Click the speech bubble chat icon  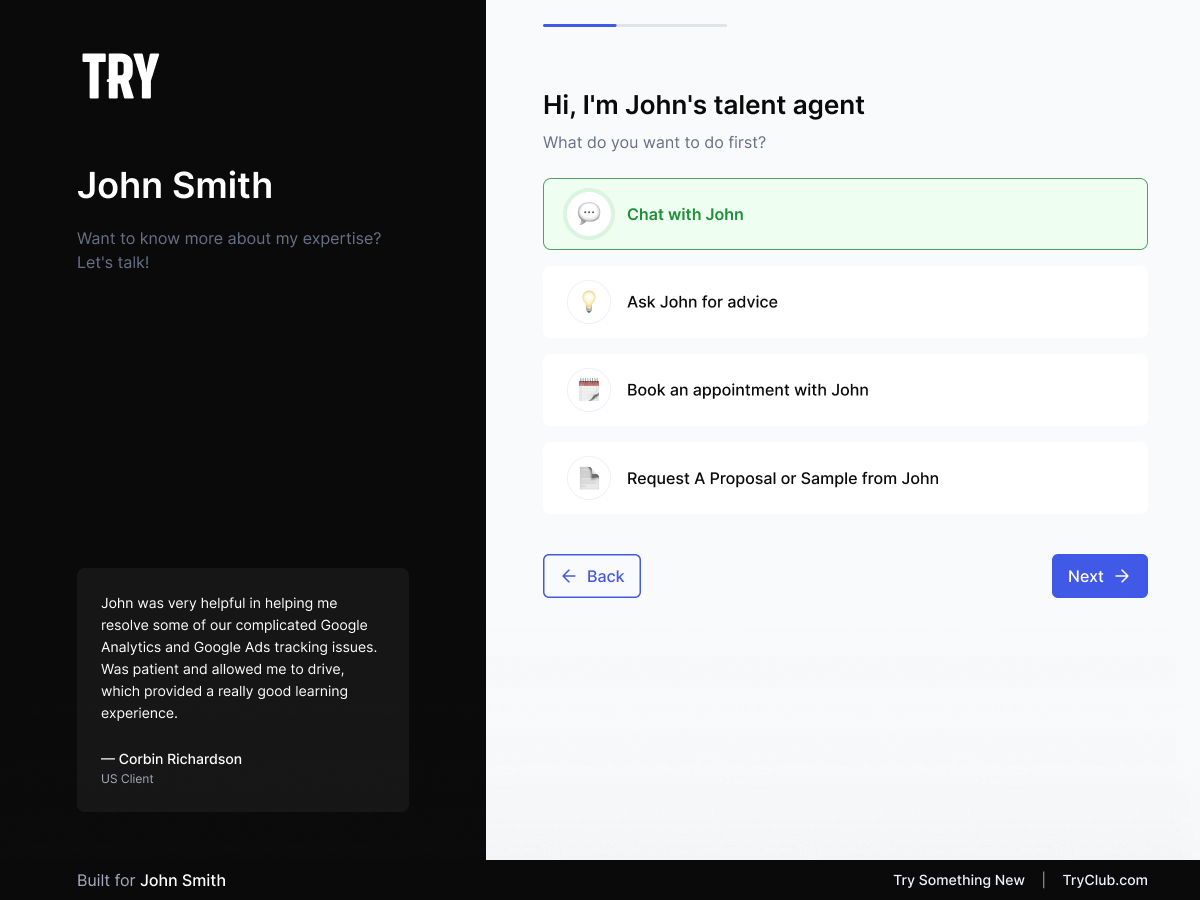coord(589,214)
